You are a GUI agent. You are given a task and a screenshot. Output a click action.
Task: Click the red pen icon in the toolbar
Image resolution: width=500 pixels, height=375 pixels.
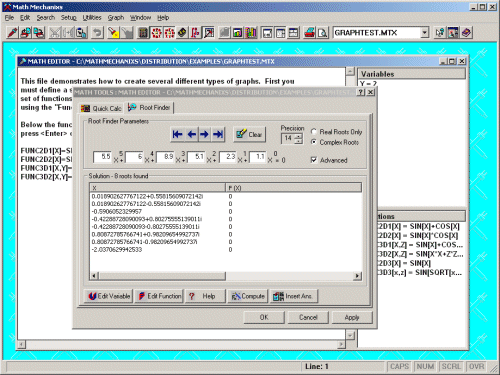pos(12,33)
